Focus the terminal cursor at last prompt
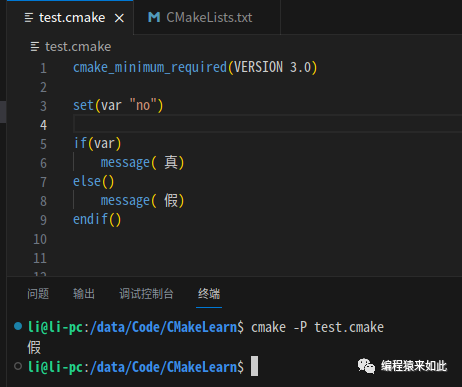462x387 pixels. [254, 366]
